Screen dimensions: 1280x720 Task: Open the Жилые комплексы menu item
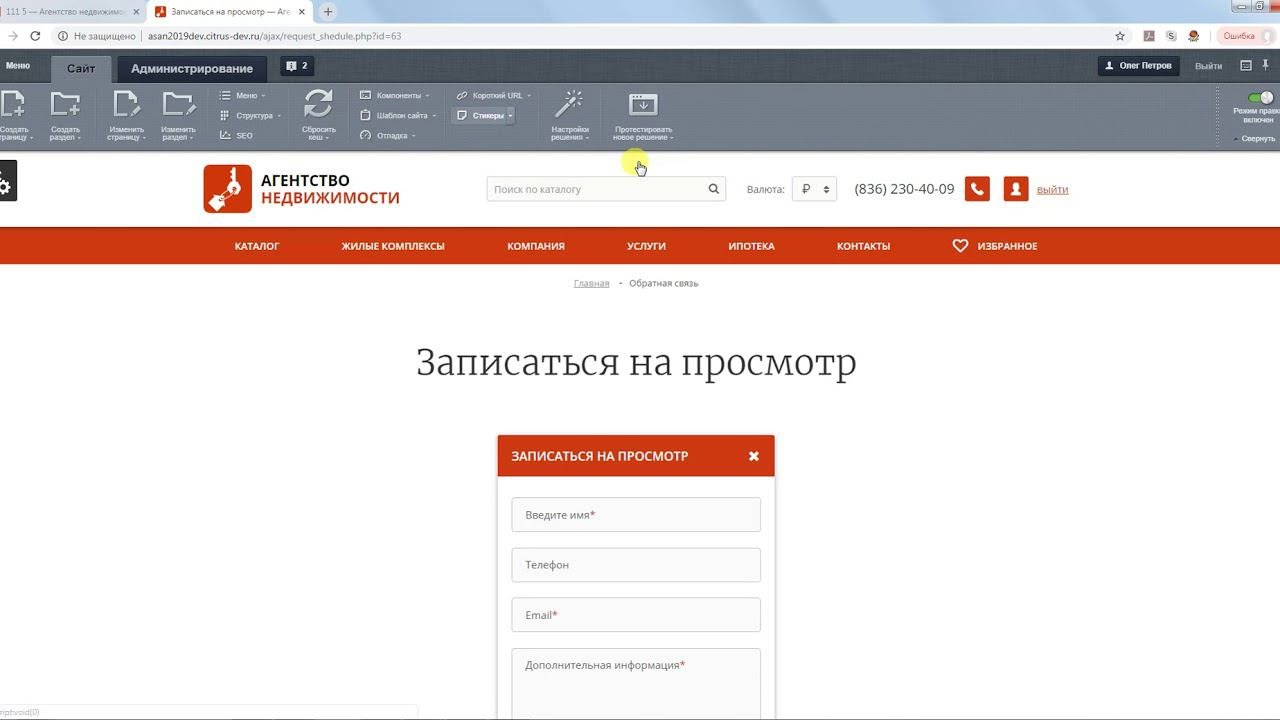[x=393, y=246]
